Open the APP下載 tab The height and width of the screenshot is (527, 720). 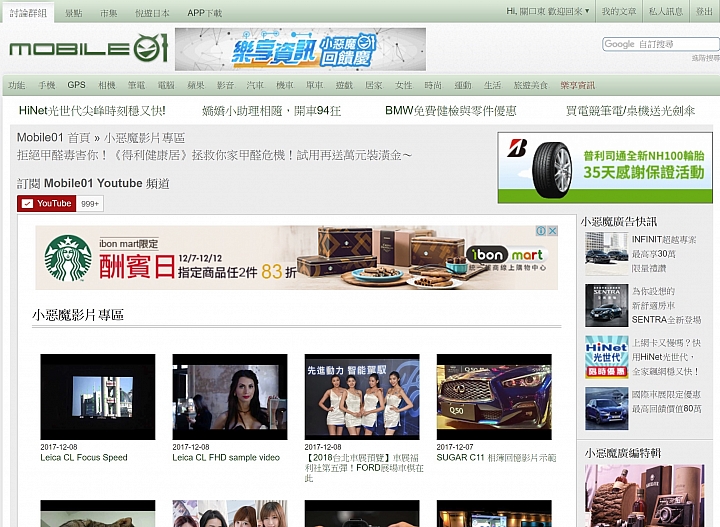point(204,13)
